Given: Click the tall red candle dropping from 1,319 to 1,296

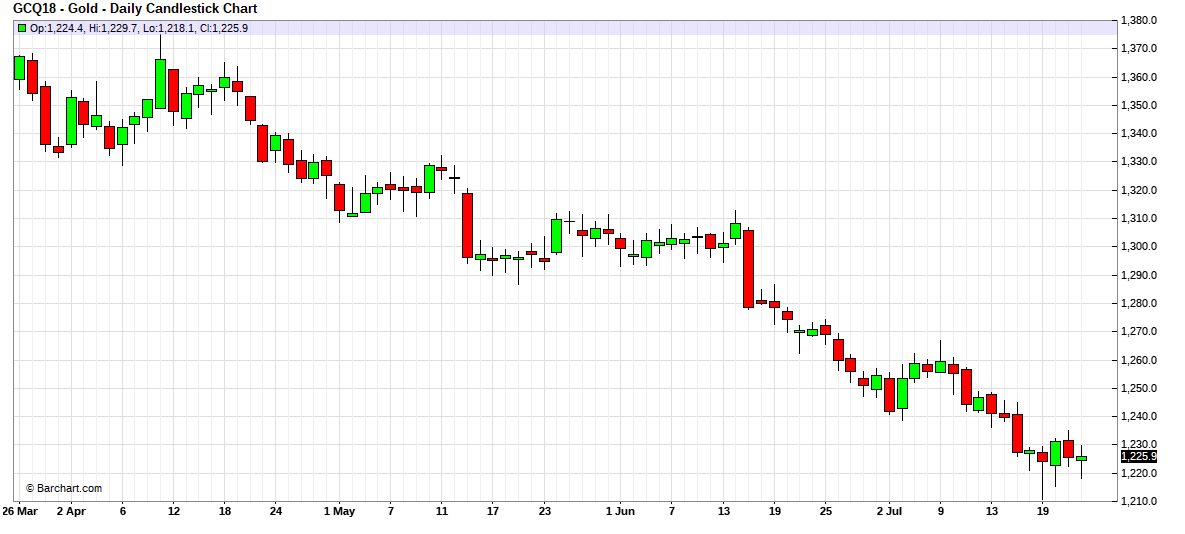Looking at the screenshot, I should tap(467, 225).
